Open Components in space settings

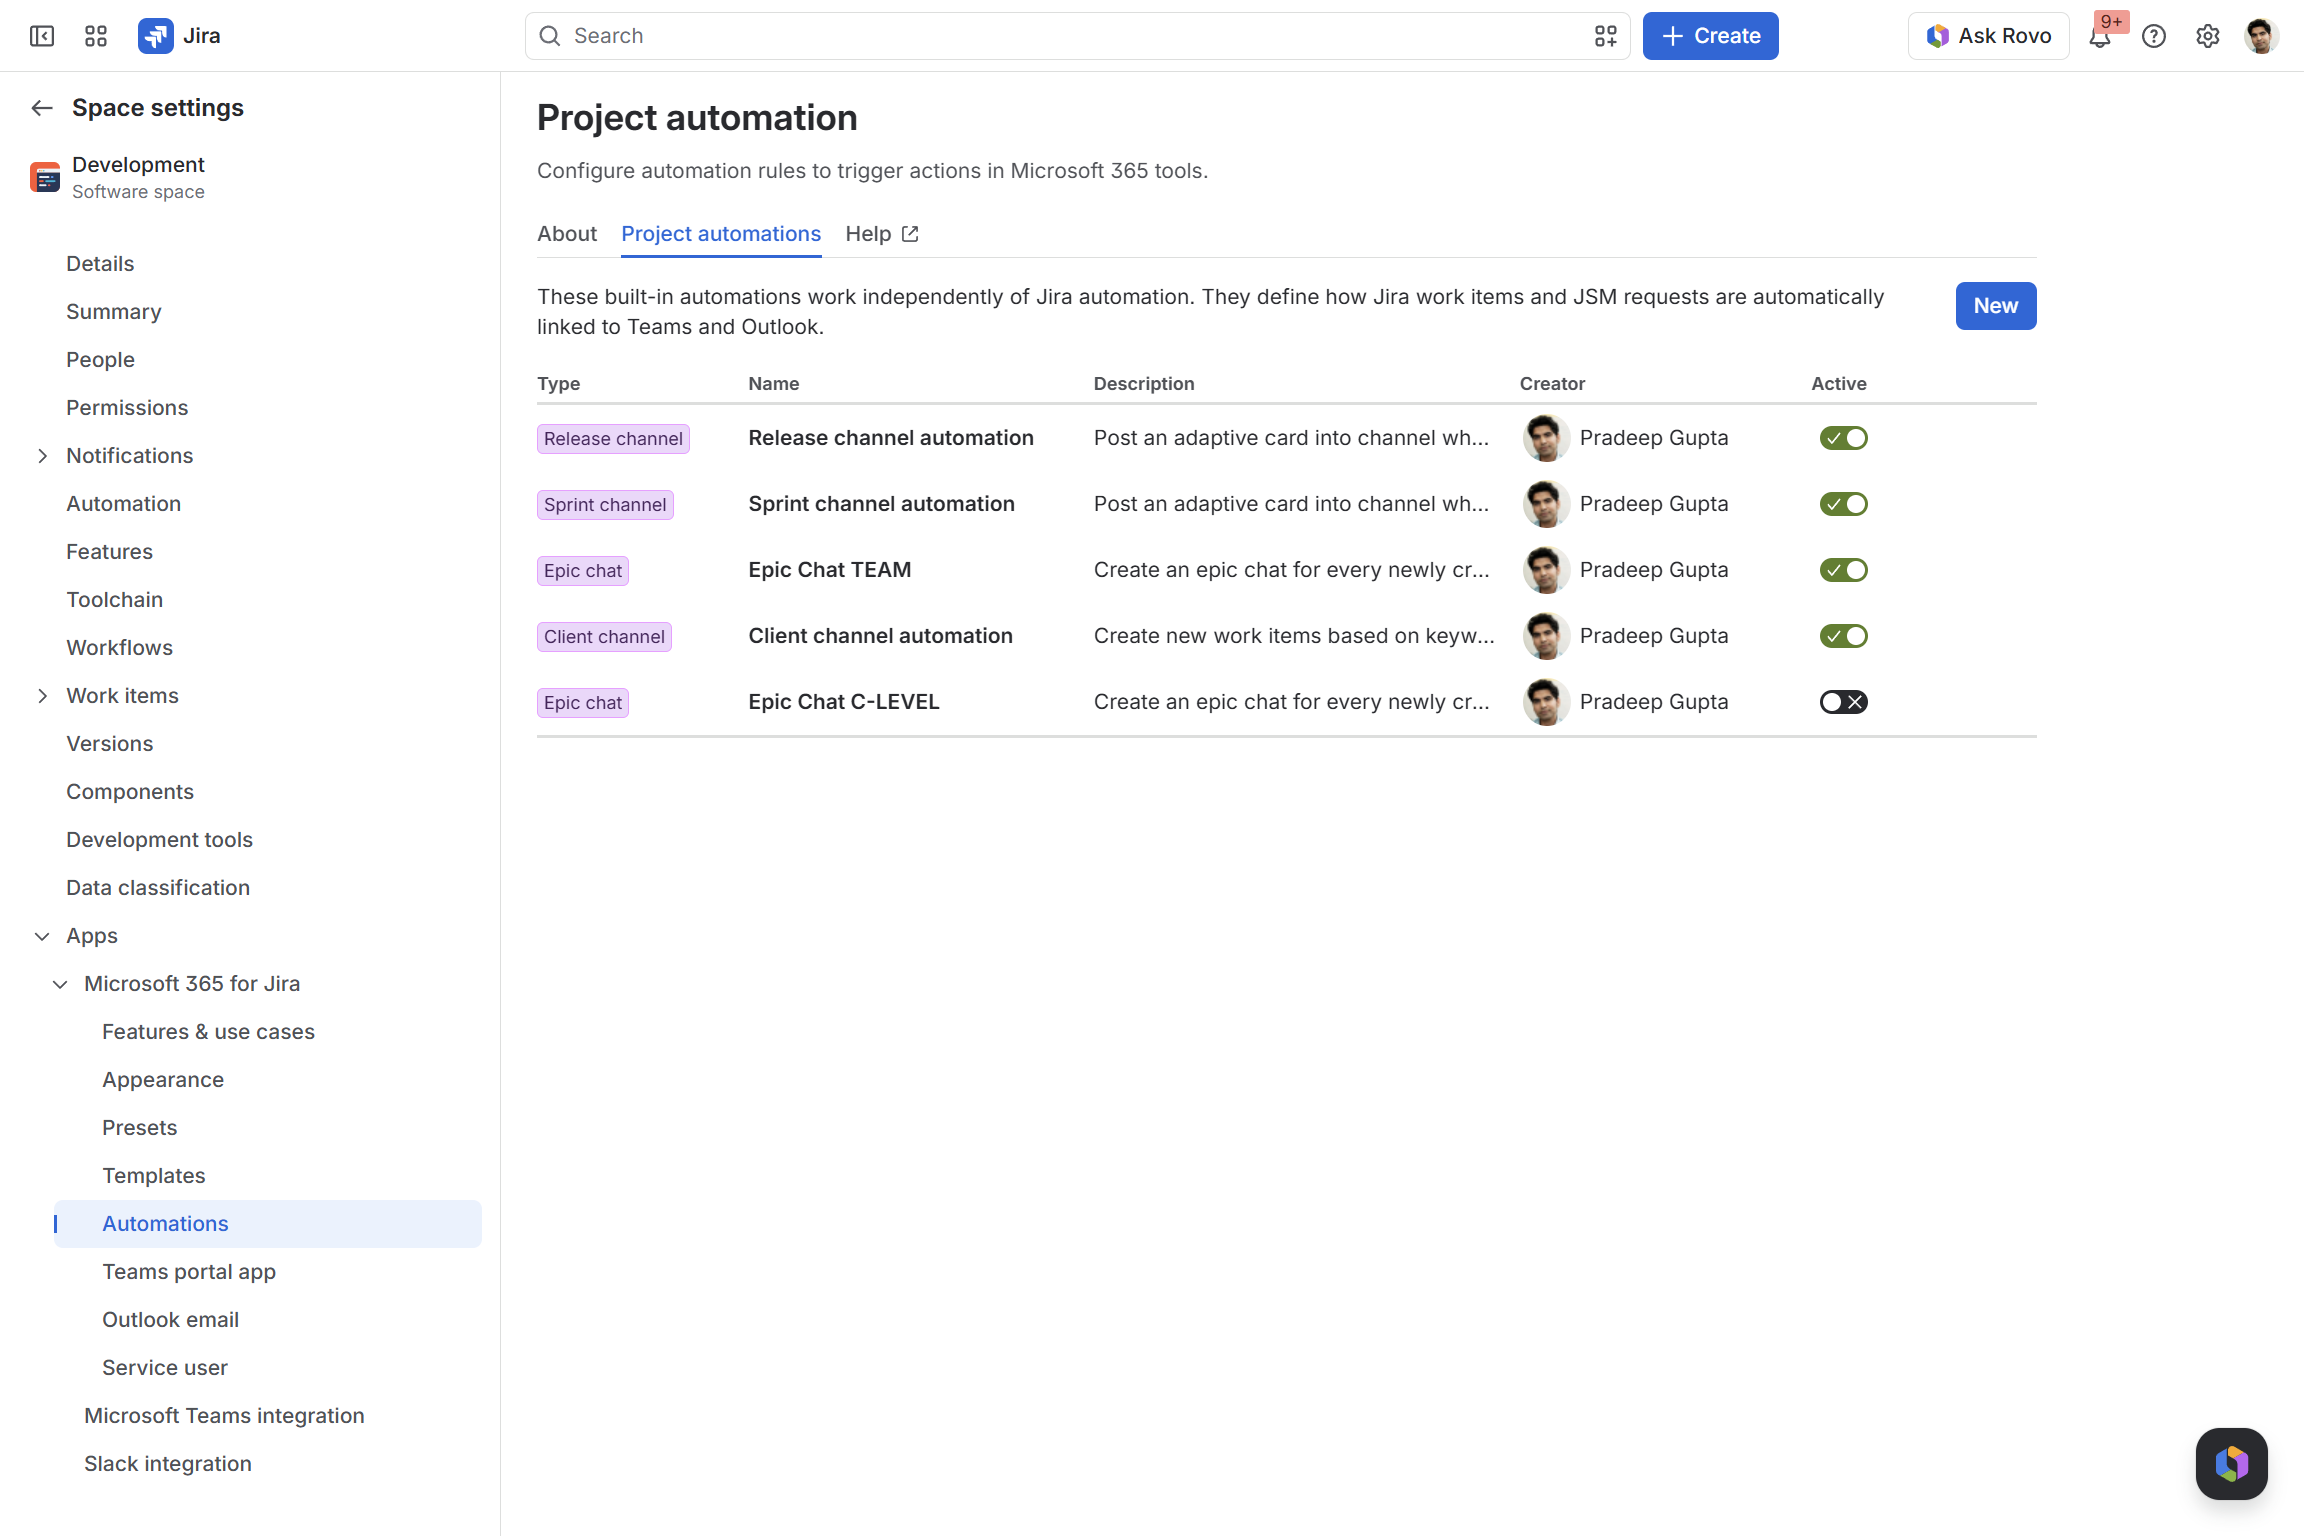pyautogui.click(x=130, y=792)
